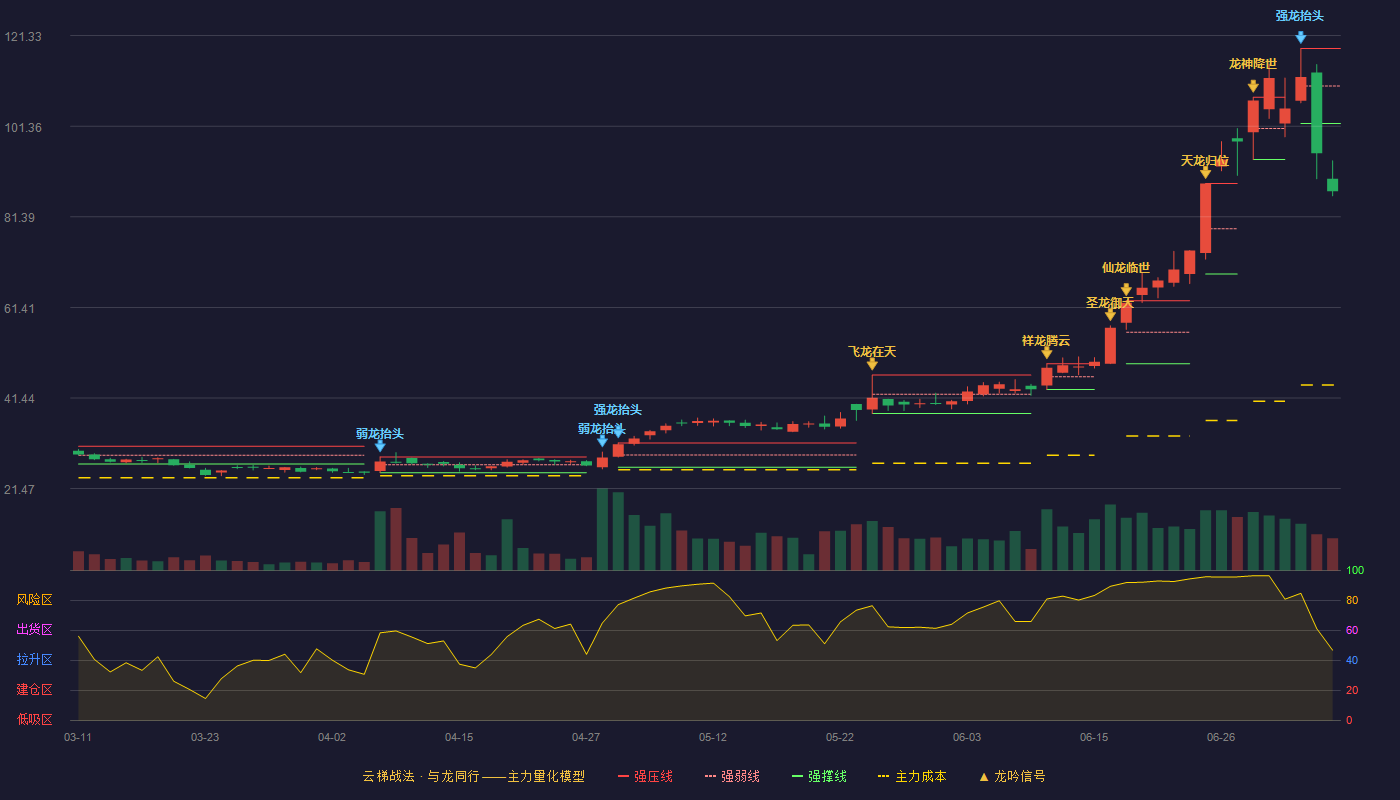1400x800 pixels.
Task: Click the 05-12 date axis label
Action: click(x=713, y=737)
